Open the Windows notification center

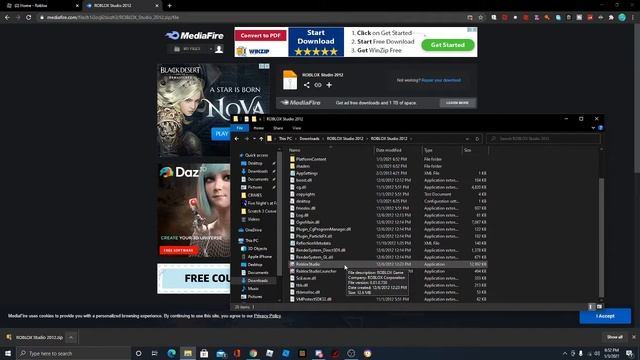click(629, 353)
